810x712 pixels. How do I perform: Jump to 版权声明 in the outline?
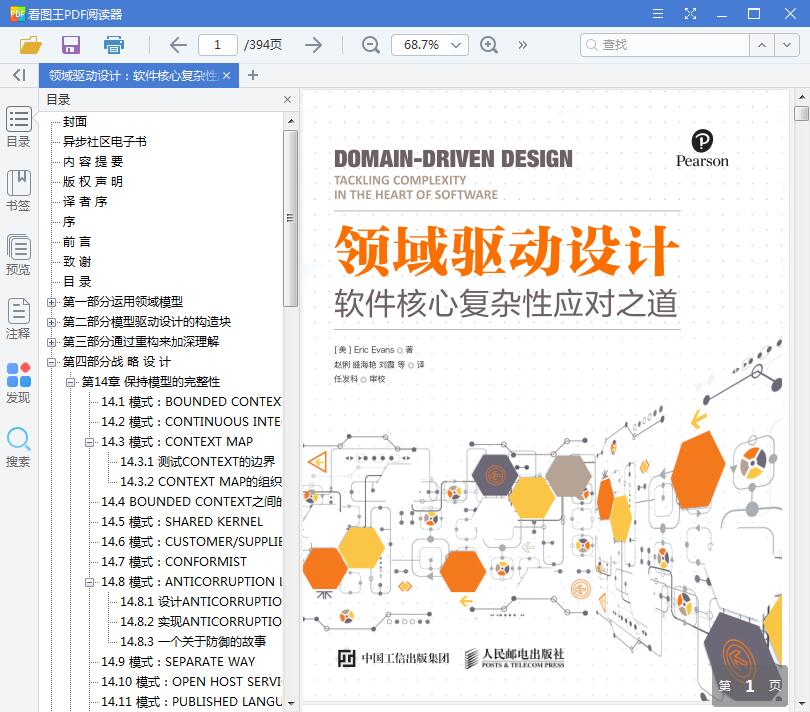pyautogui.click(x=93, y=182)
